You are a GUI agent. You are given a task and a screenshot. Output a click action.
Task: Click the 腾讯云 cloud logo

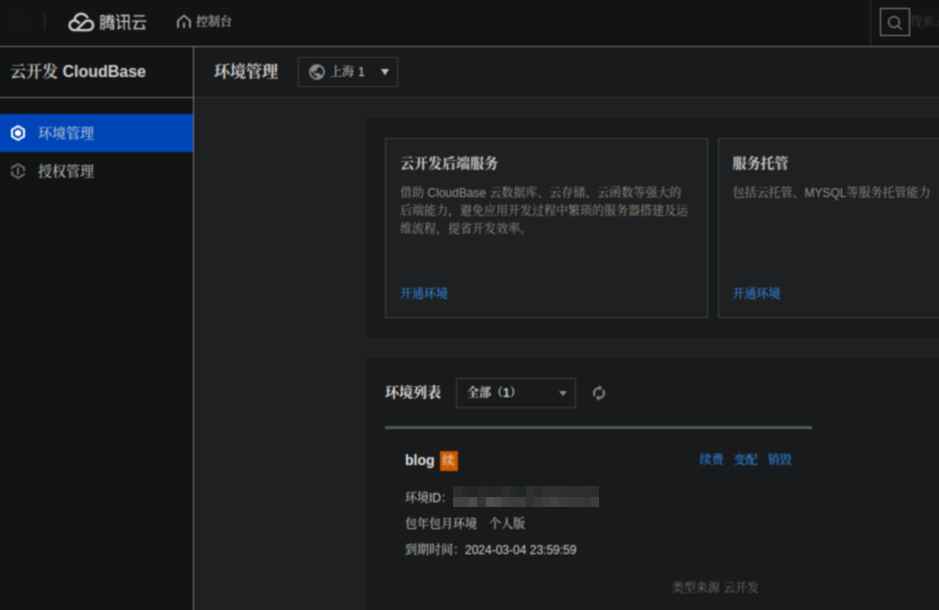pyautogui.click(x=107, y=22)
